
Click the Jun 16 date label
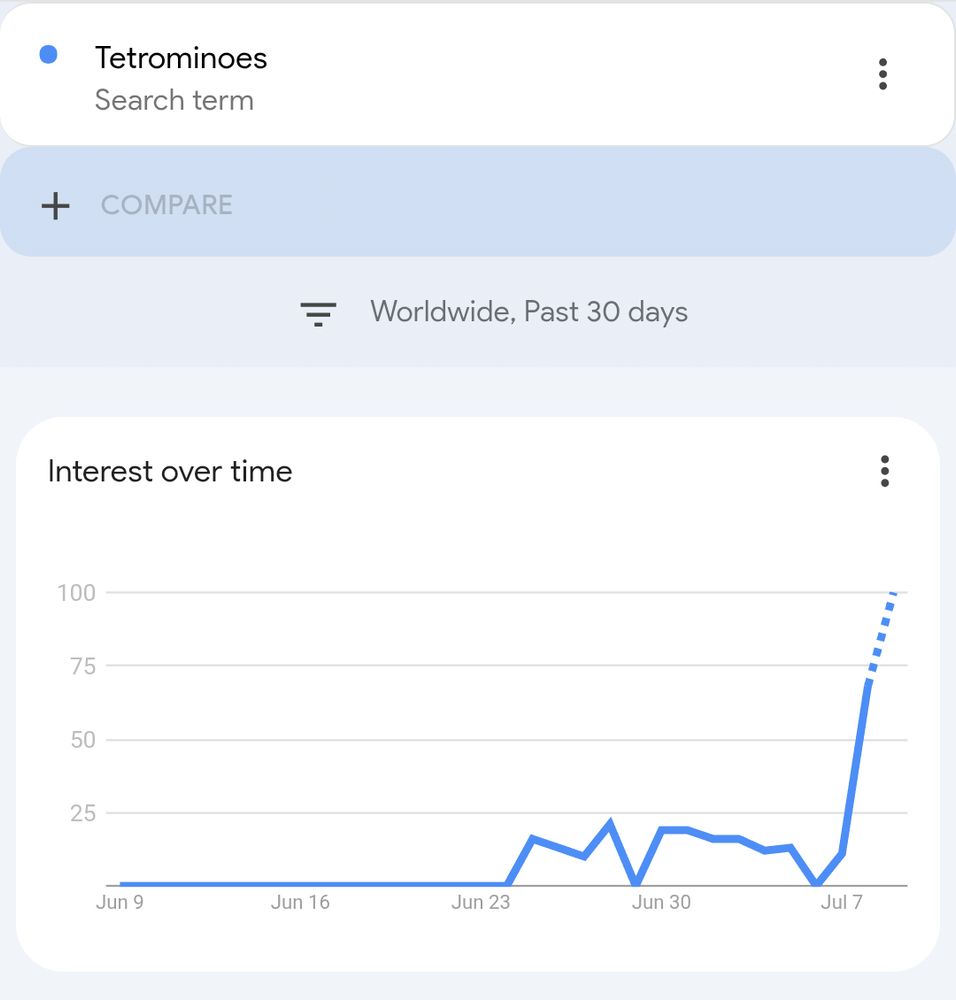pyautogui.click(x=300, y=902)
